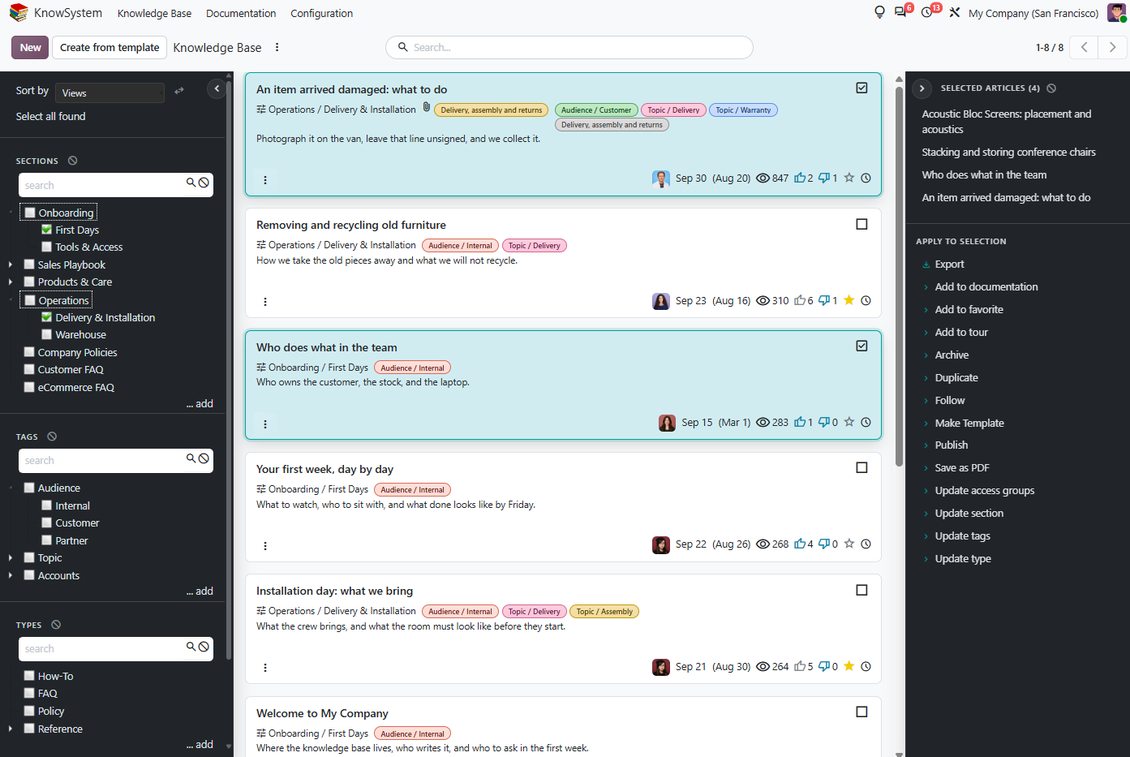Tick the Customer FAQ section checkbox
Image resolution: width=1130 pixels, height=757 pixels.
pyautogui.click(x=30, y=370)
